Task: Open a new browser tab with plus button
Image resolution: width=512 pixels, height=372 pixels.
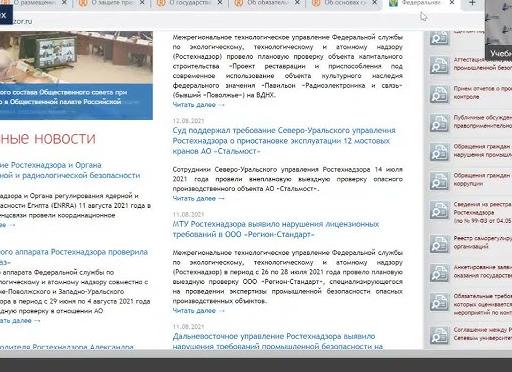Action: pyautogui.click(x=472, y=3)
